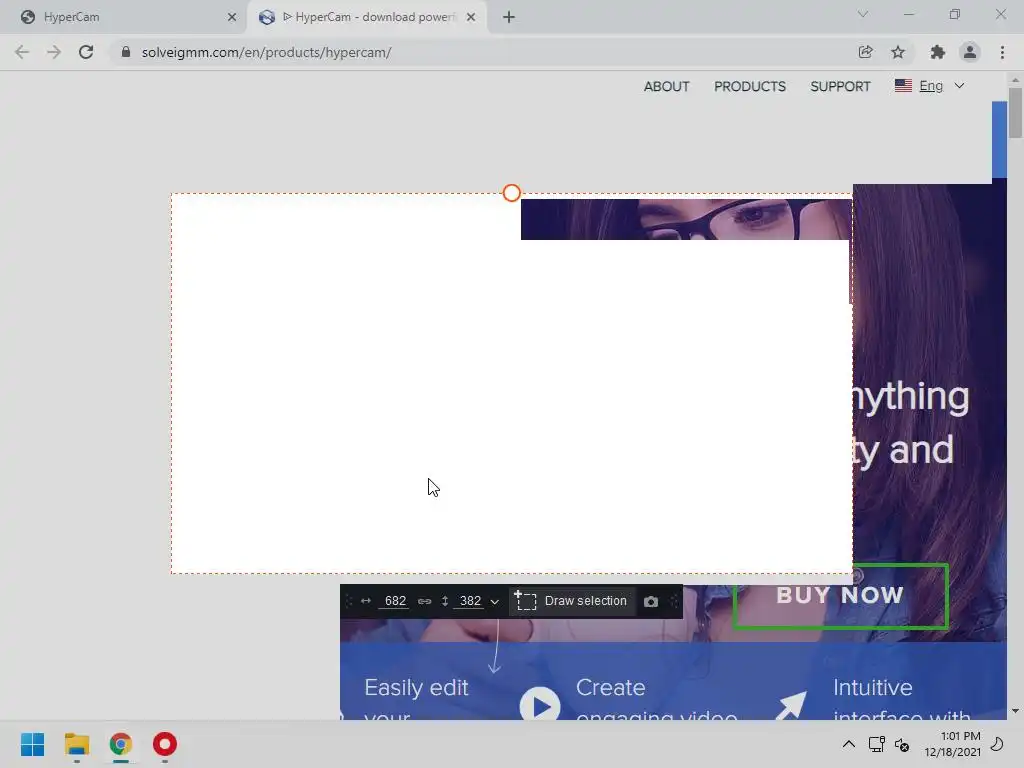Viewport: 1024px width, 768px height.
Task: Open Chrome three-dot menu
Action: (x=1002, y=52)
